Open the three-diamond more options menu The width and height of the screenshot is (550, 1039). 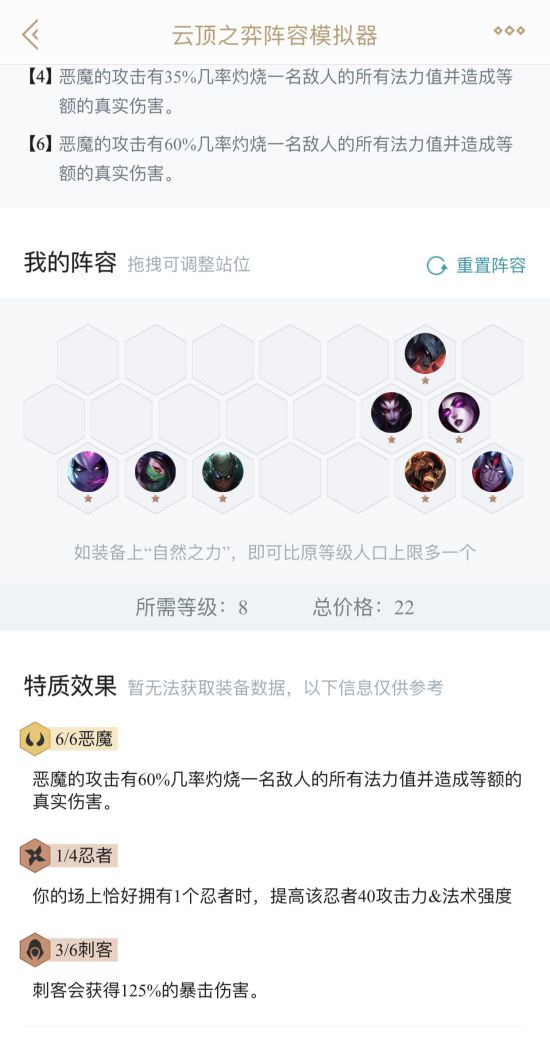click(x=509, y=30)
